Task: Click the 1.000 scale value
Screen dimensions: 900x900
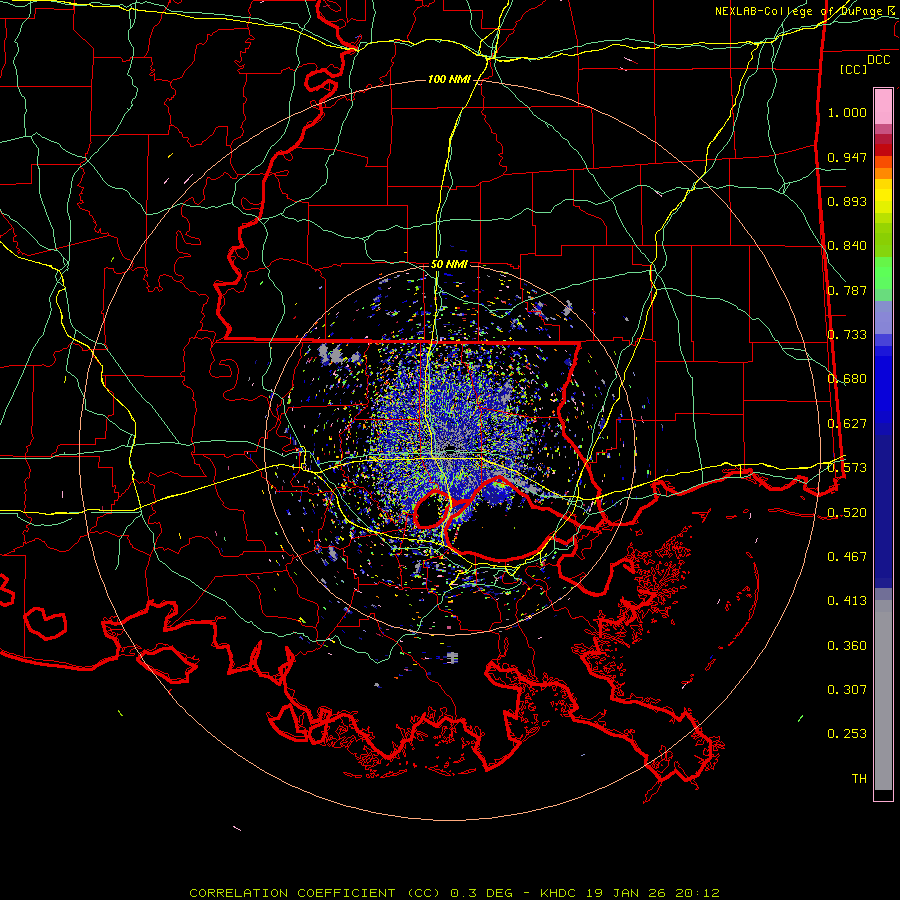Action: click(x=847, y=112)
